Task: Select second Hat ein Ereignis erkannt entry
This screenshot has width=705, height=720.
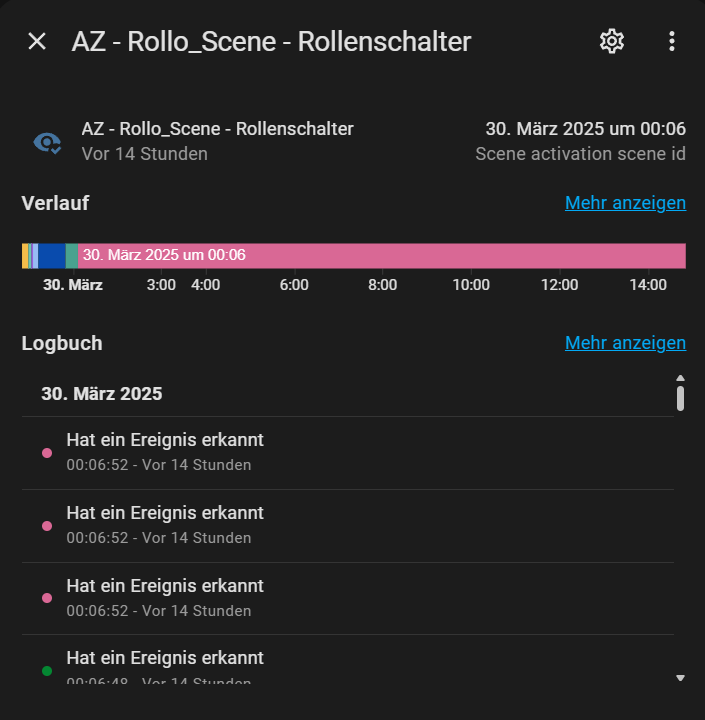Action: [x=348, y=526]
